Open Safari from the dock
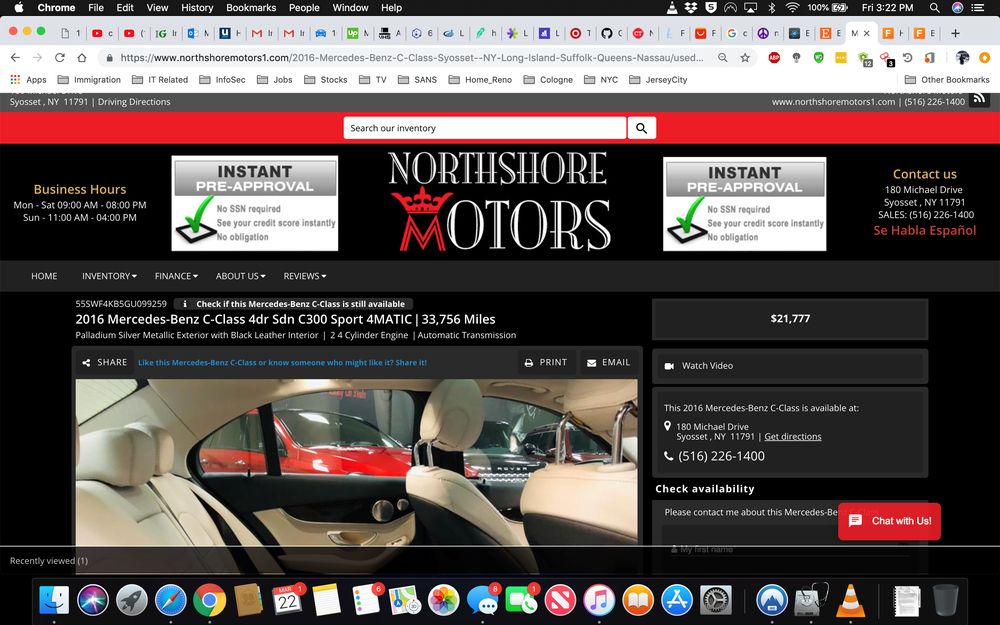 coord(170,599)
